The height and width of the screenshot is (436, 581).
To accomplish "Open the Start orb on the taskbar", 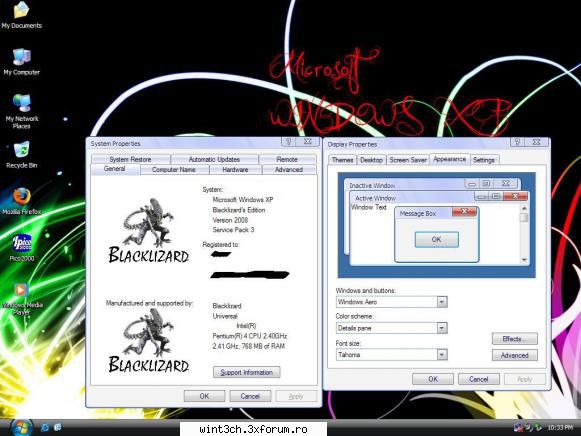I will [21, 428].
